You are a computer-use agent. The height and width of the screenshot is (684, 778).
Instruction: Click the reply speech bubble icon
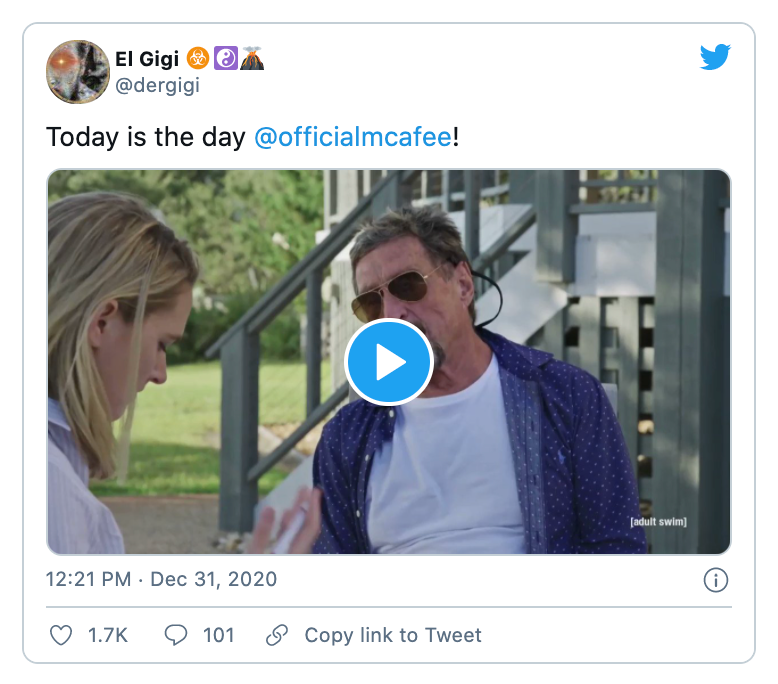[176, 635]
